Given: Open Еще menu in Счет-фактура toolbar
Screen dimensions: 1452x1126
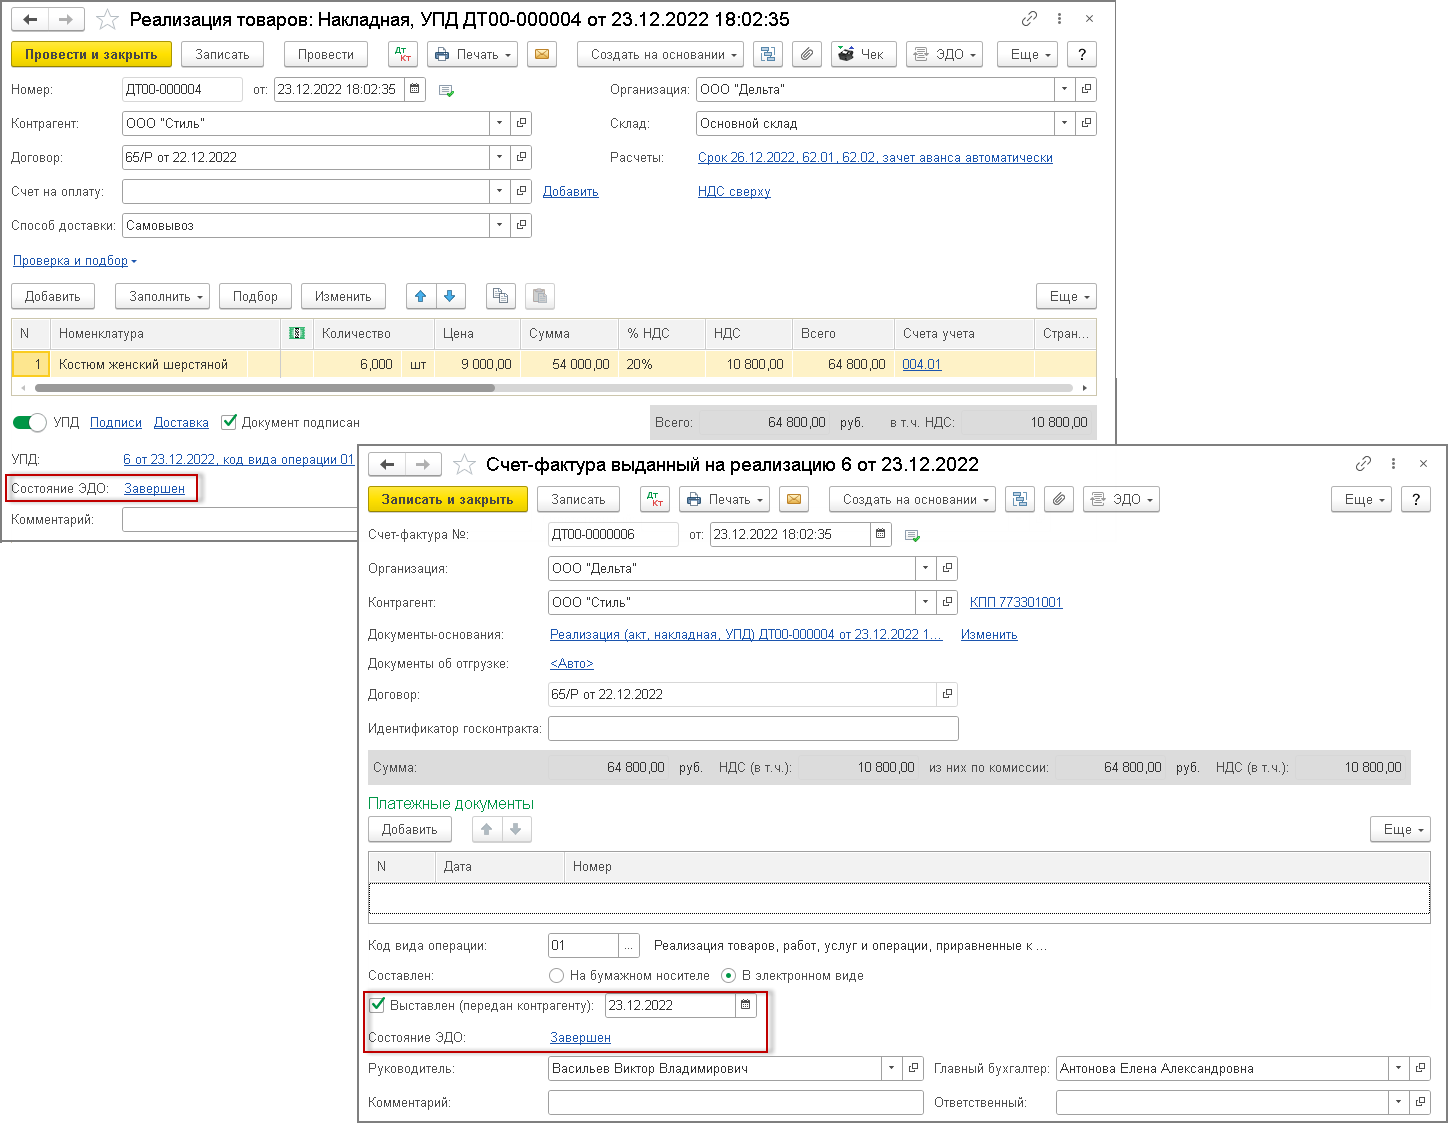Looking at the screenshot, I should coord(1361,499).
